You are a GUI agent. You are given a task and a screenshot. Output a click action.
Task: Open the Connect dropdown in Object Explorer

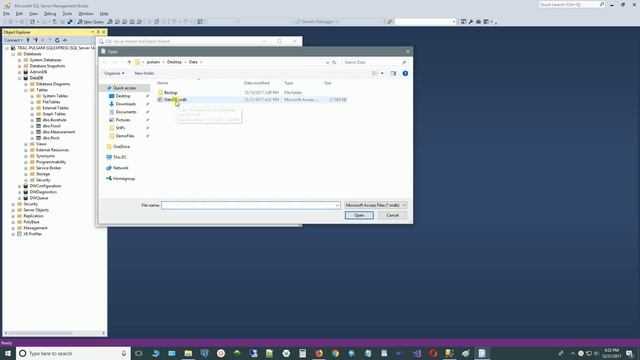pyautogui.click(x=13, y=40)
